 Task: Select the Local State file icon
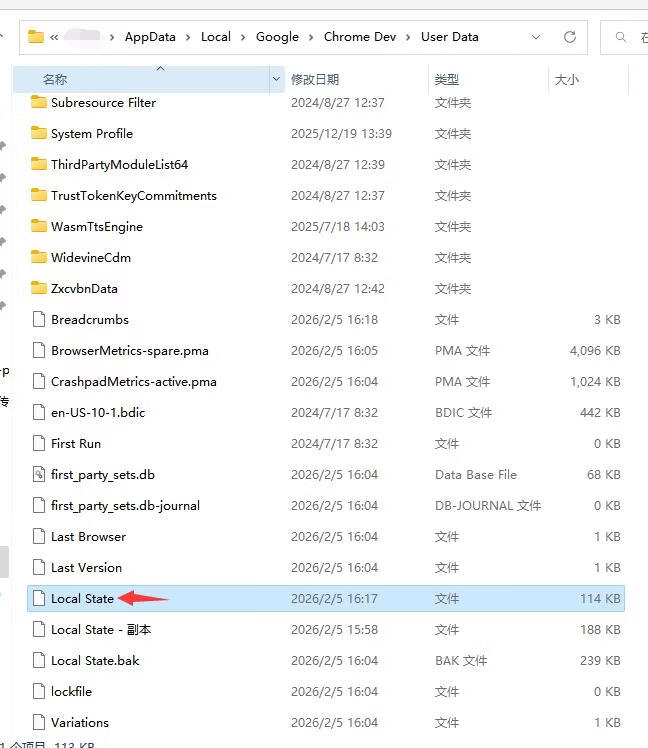[39, 599]
